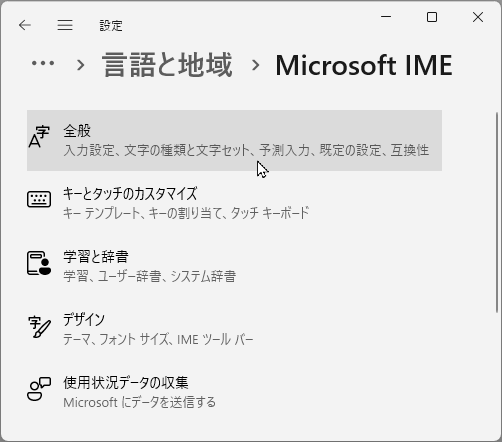
Task: Click the keyboard icon for key customization
Action: [39, 199]
